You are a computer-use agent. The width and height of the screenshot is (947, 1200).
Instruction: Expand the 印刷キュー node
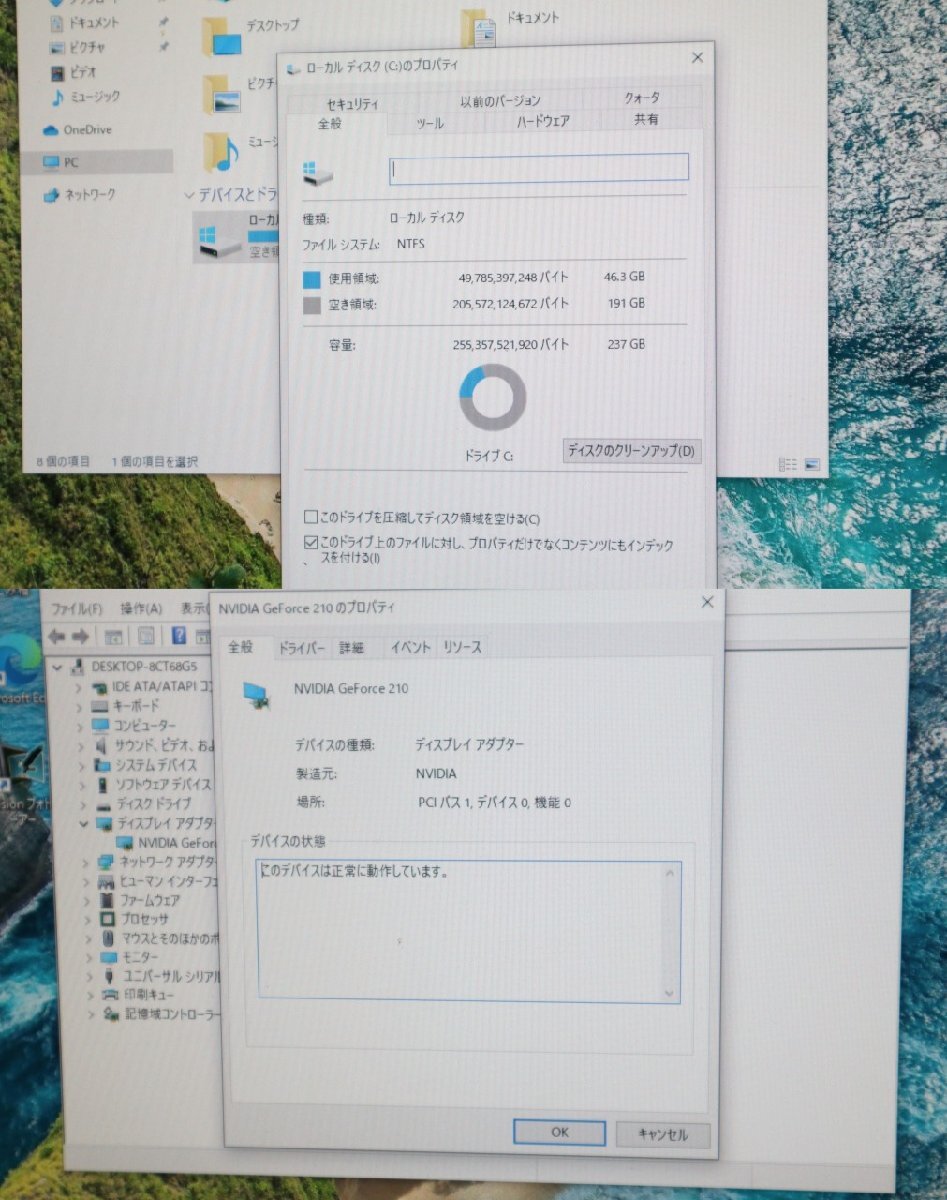pyautogui.click(x=89, y=995)
